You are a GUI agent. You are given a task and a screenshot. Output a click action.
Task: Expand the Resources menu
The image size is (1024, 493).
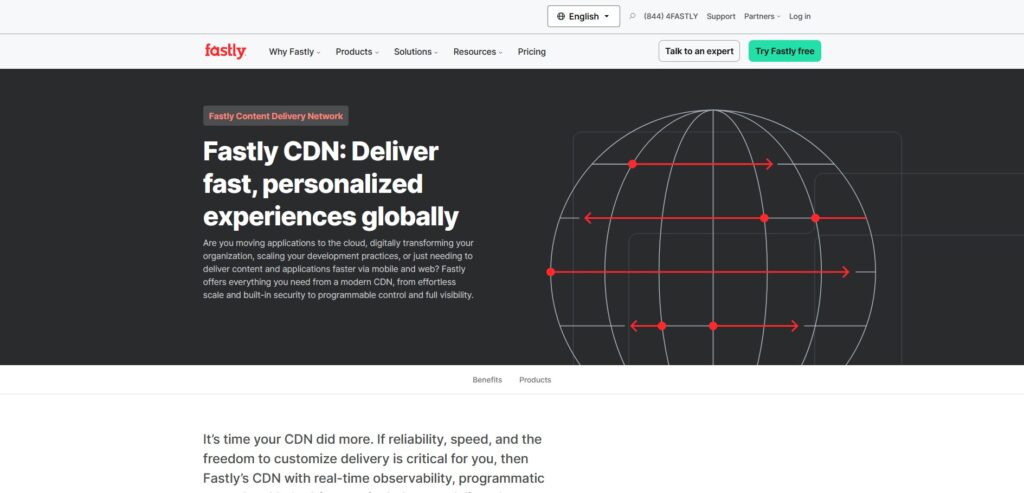(x=478, y=52)
